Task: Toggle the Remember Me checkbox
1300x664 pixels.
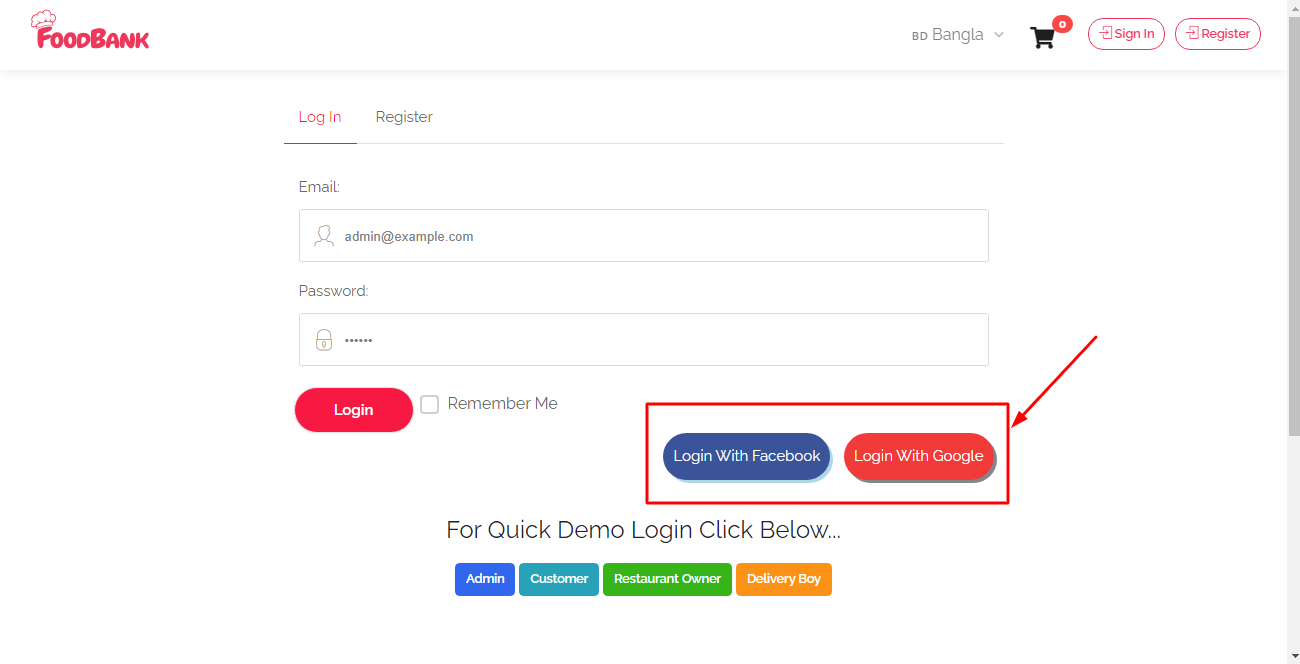Action: pyautogui.click(x=429, y=404)
